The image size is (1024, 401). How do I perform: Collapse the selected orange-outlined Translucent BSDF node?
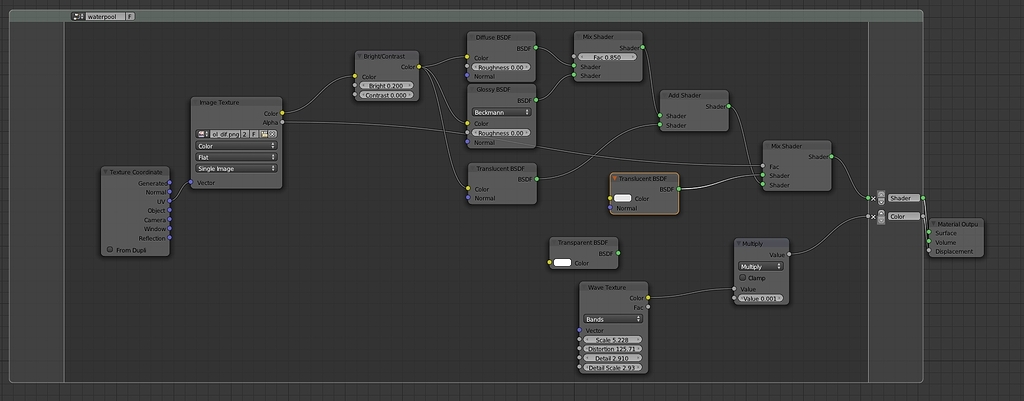(615, 178)
